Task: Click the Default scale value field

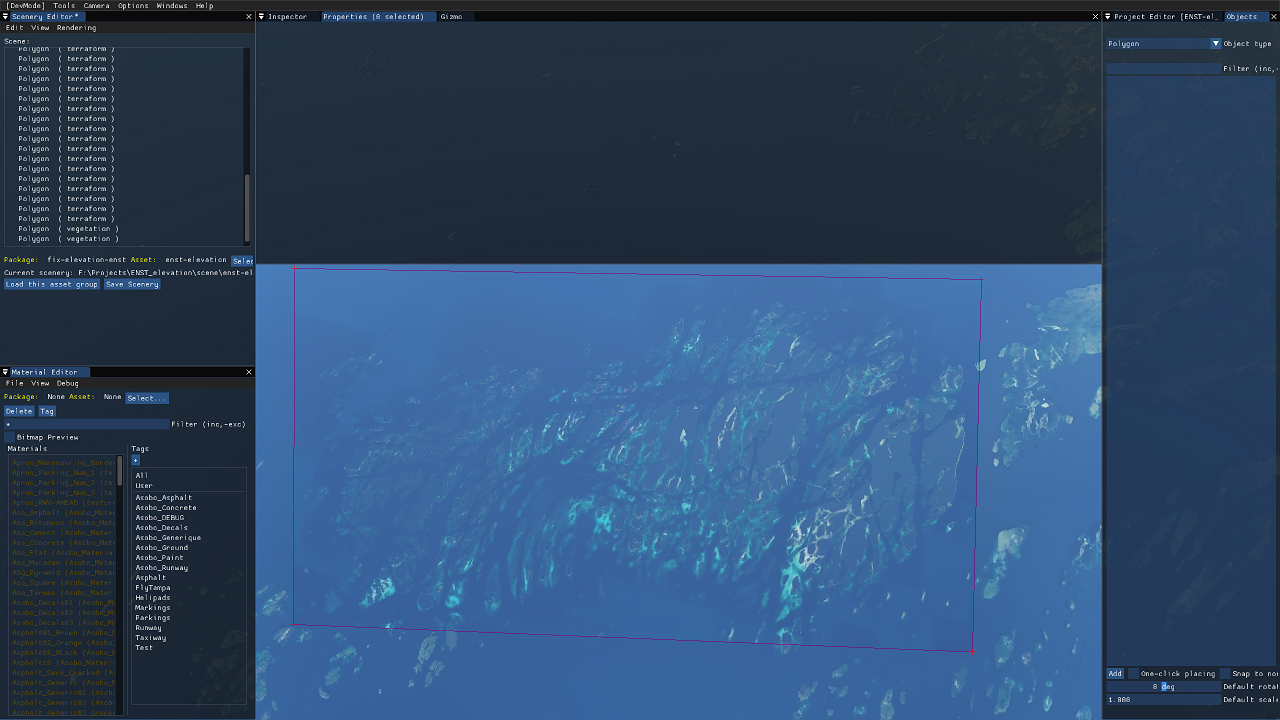Action: coord(1163,699)
